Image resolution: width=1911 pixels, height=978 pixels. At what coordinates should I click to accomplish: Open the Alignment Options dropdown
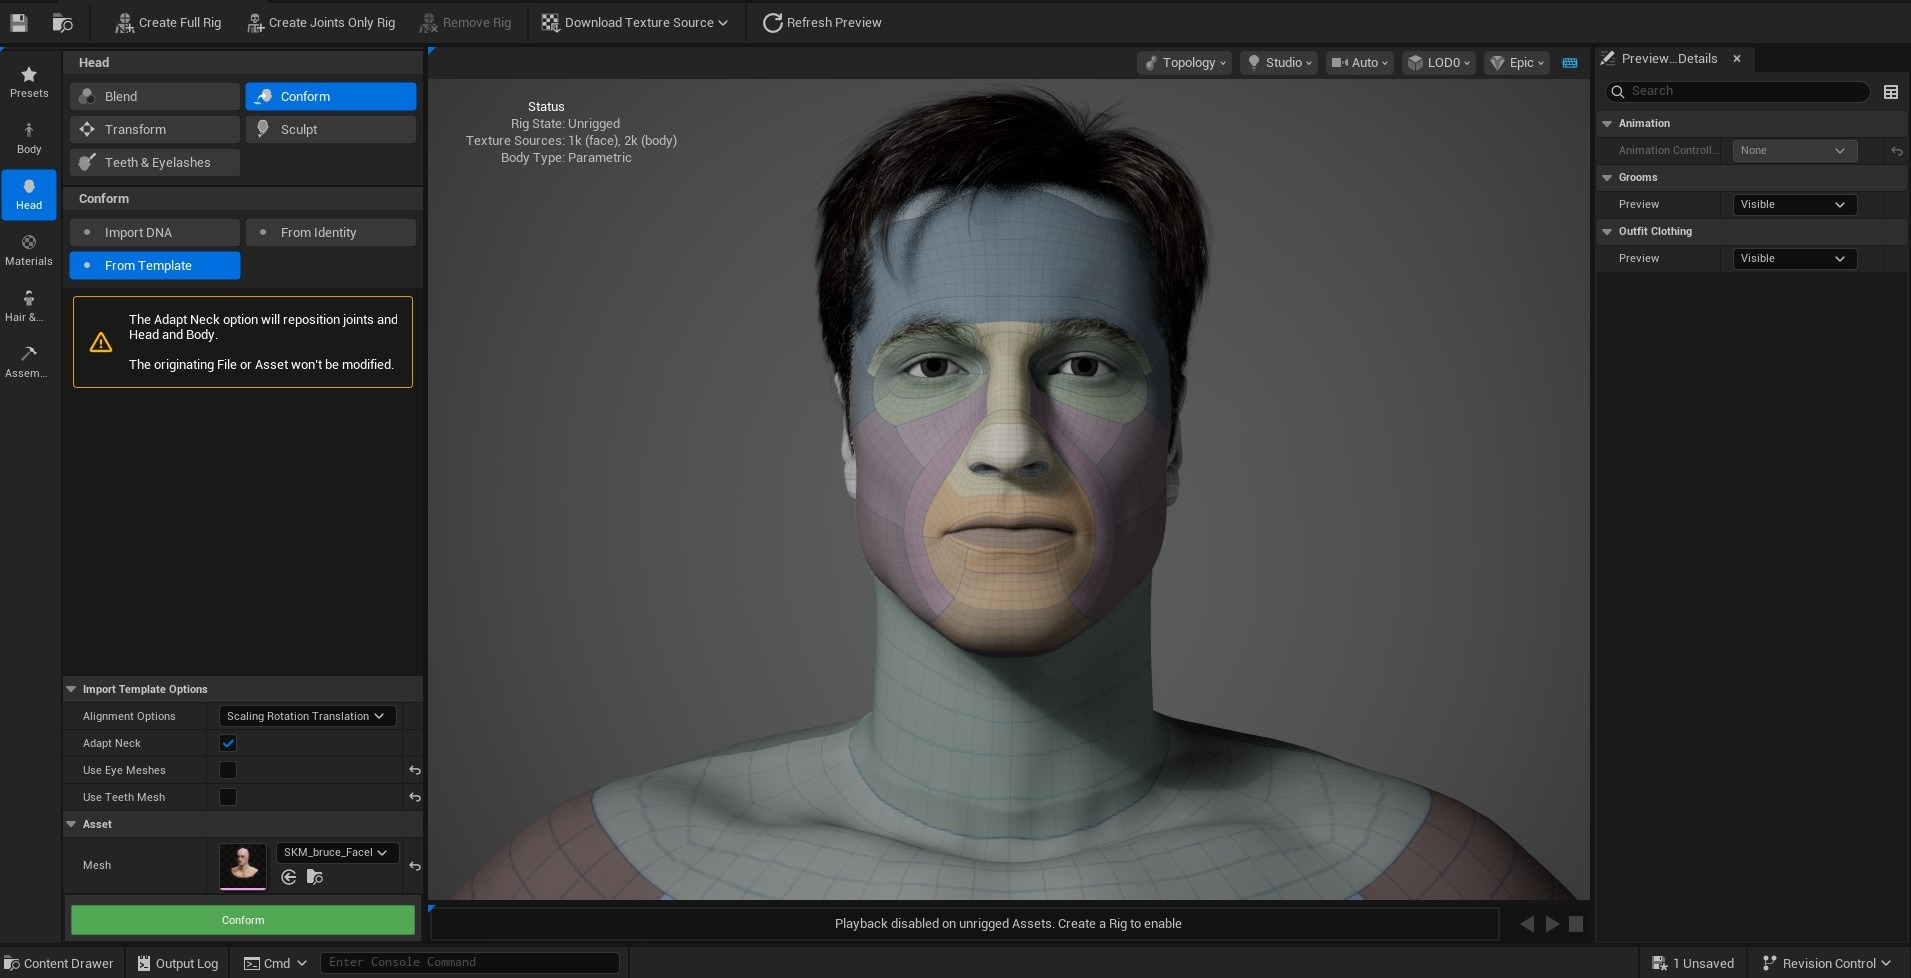point(306,716)
